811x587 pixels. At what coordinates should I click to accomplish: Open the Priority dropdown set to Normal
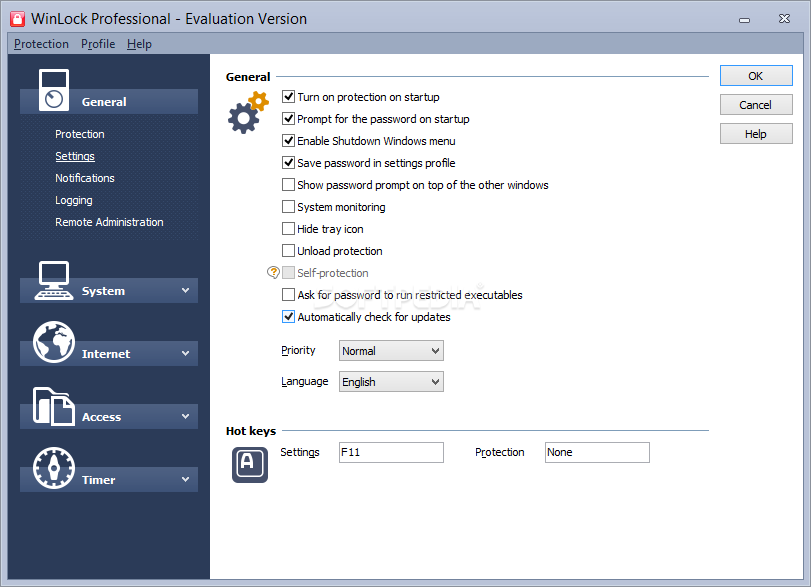pos(391,351)
